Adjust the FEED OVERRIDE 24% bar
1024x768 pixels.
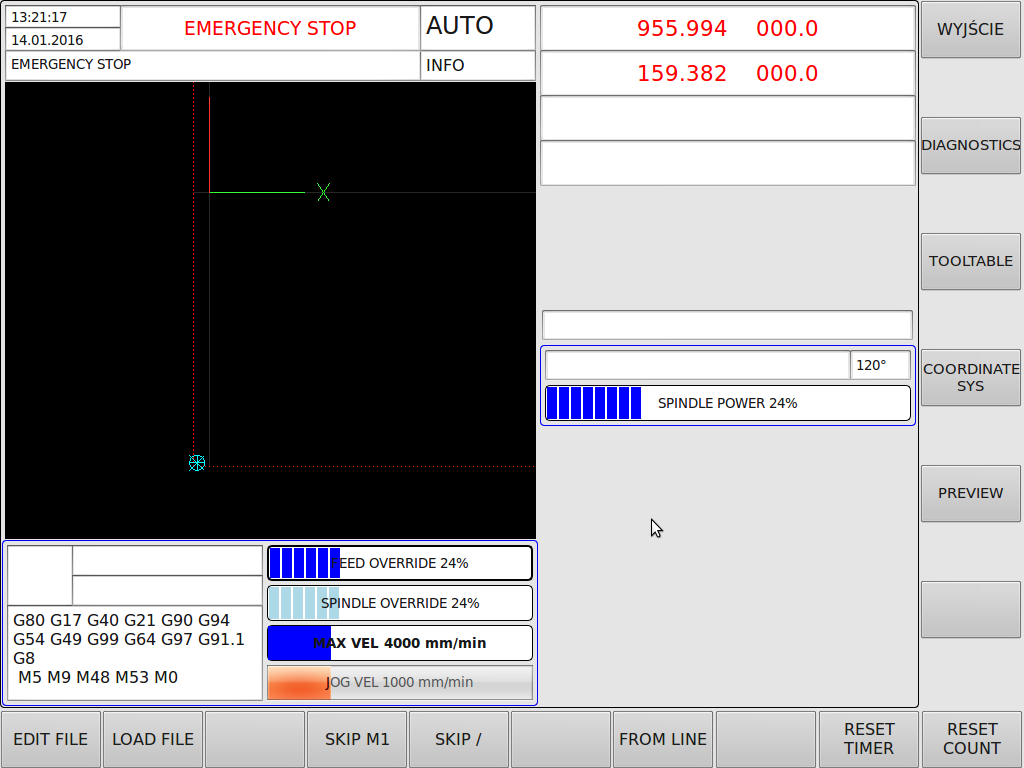pos(400,563)
